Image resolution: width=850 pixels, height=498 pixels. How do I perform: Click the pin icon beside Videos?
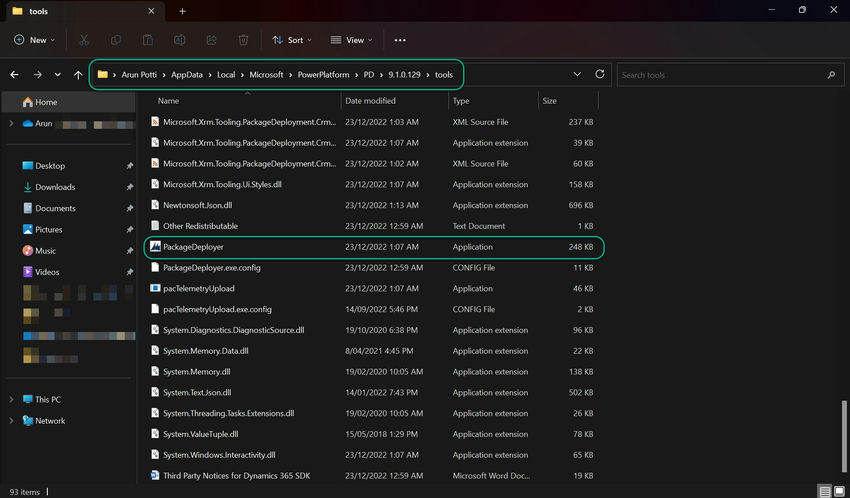[x=130, y=272]
